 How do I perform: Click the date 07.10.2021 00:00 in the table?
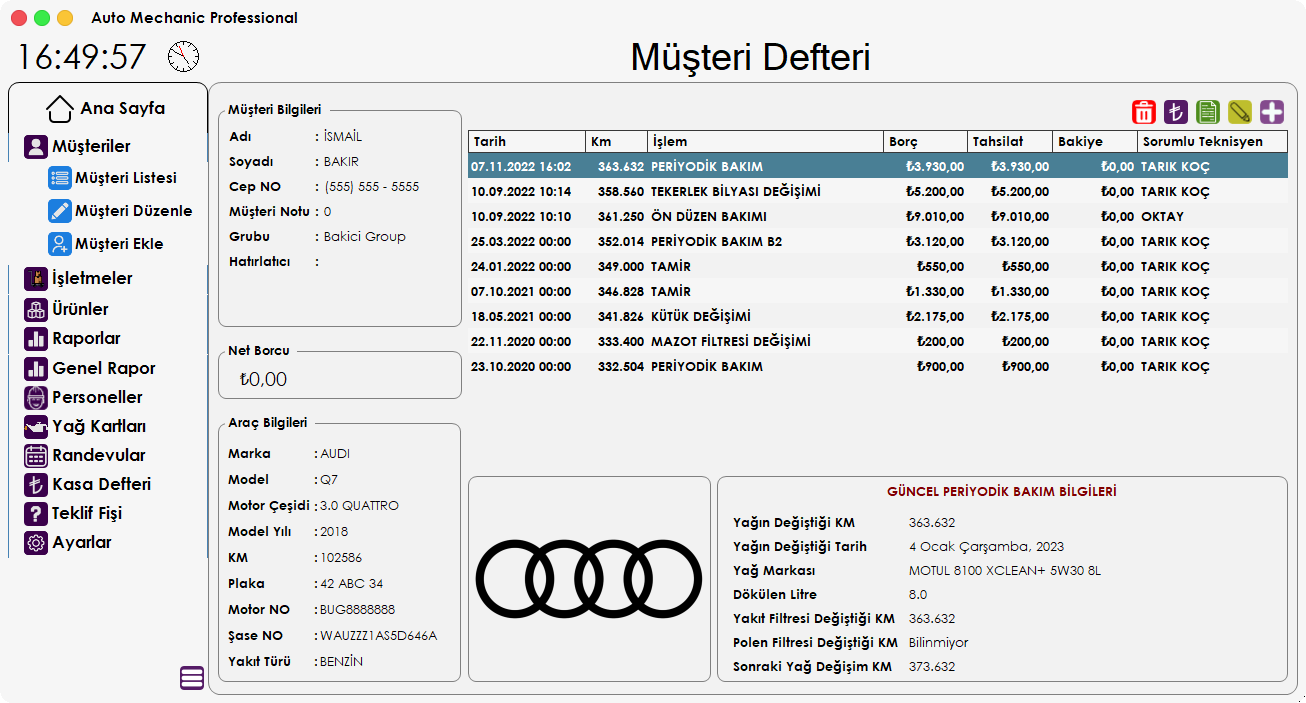point(521,291)
